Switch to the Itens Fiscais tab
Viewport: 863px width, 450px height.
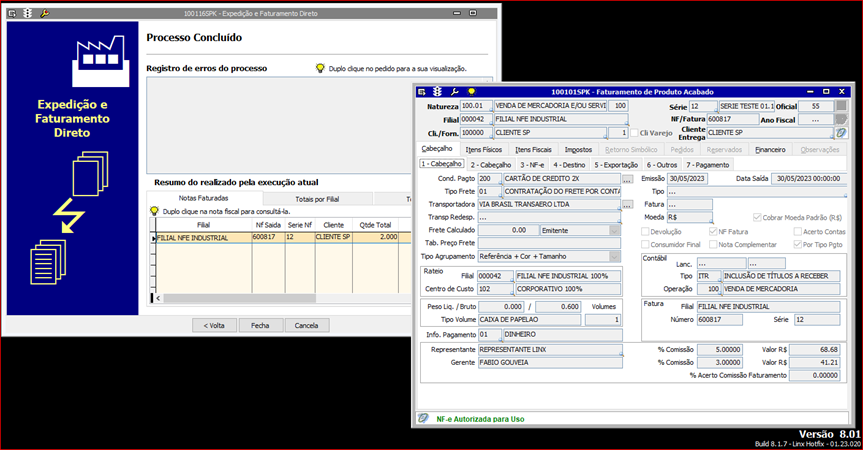(x=533, y=150)
